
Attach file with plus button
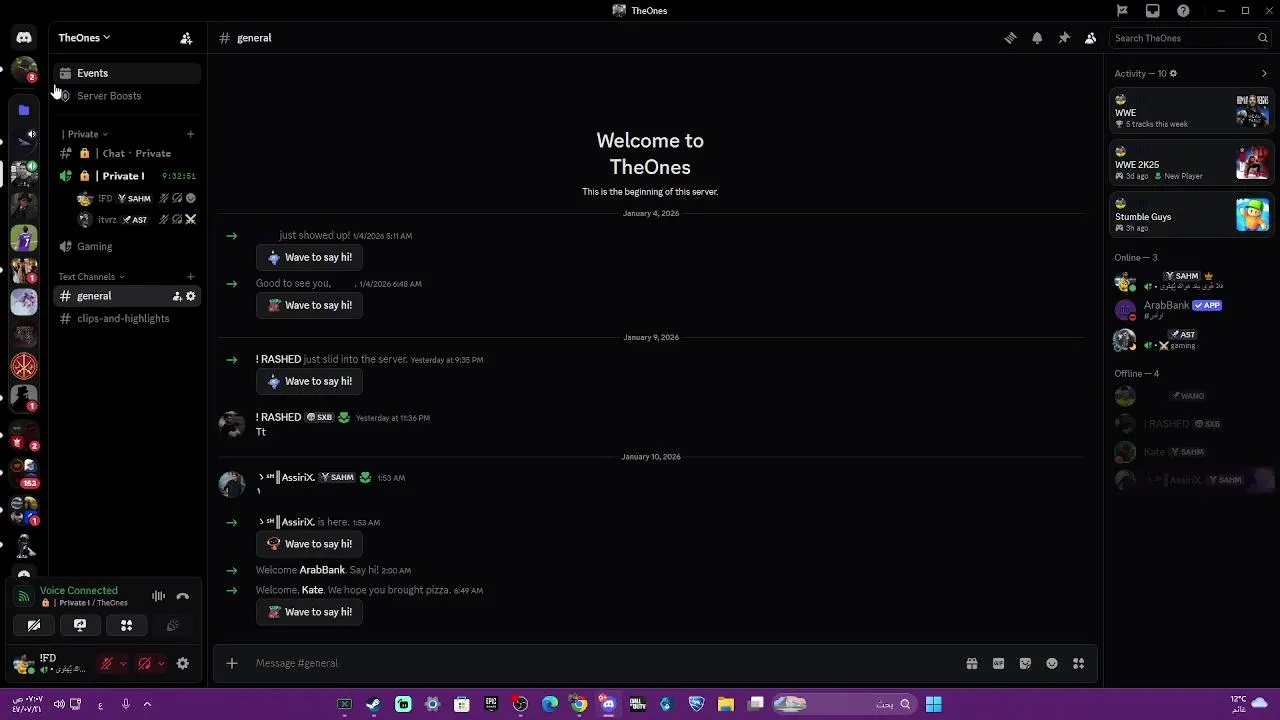click(x=231, y=663)
